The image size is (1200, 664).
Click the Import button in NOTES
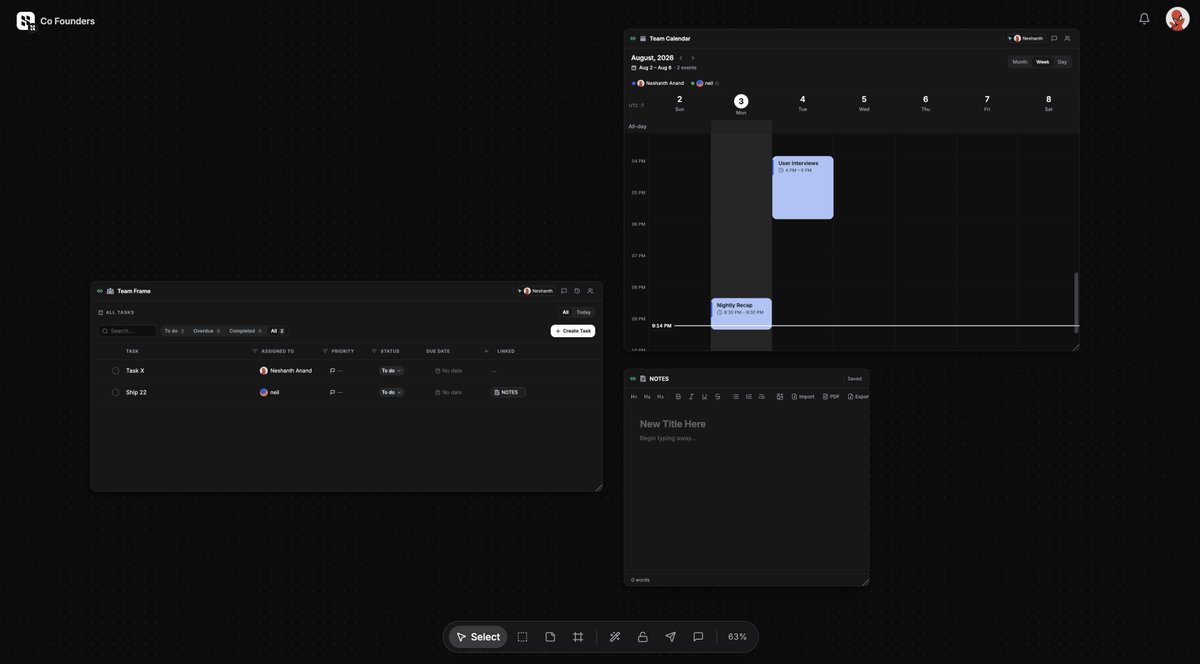click(803, 397)
